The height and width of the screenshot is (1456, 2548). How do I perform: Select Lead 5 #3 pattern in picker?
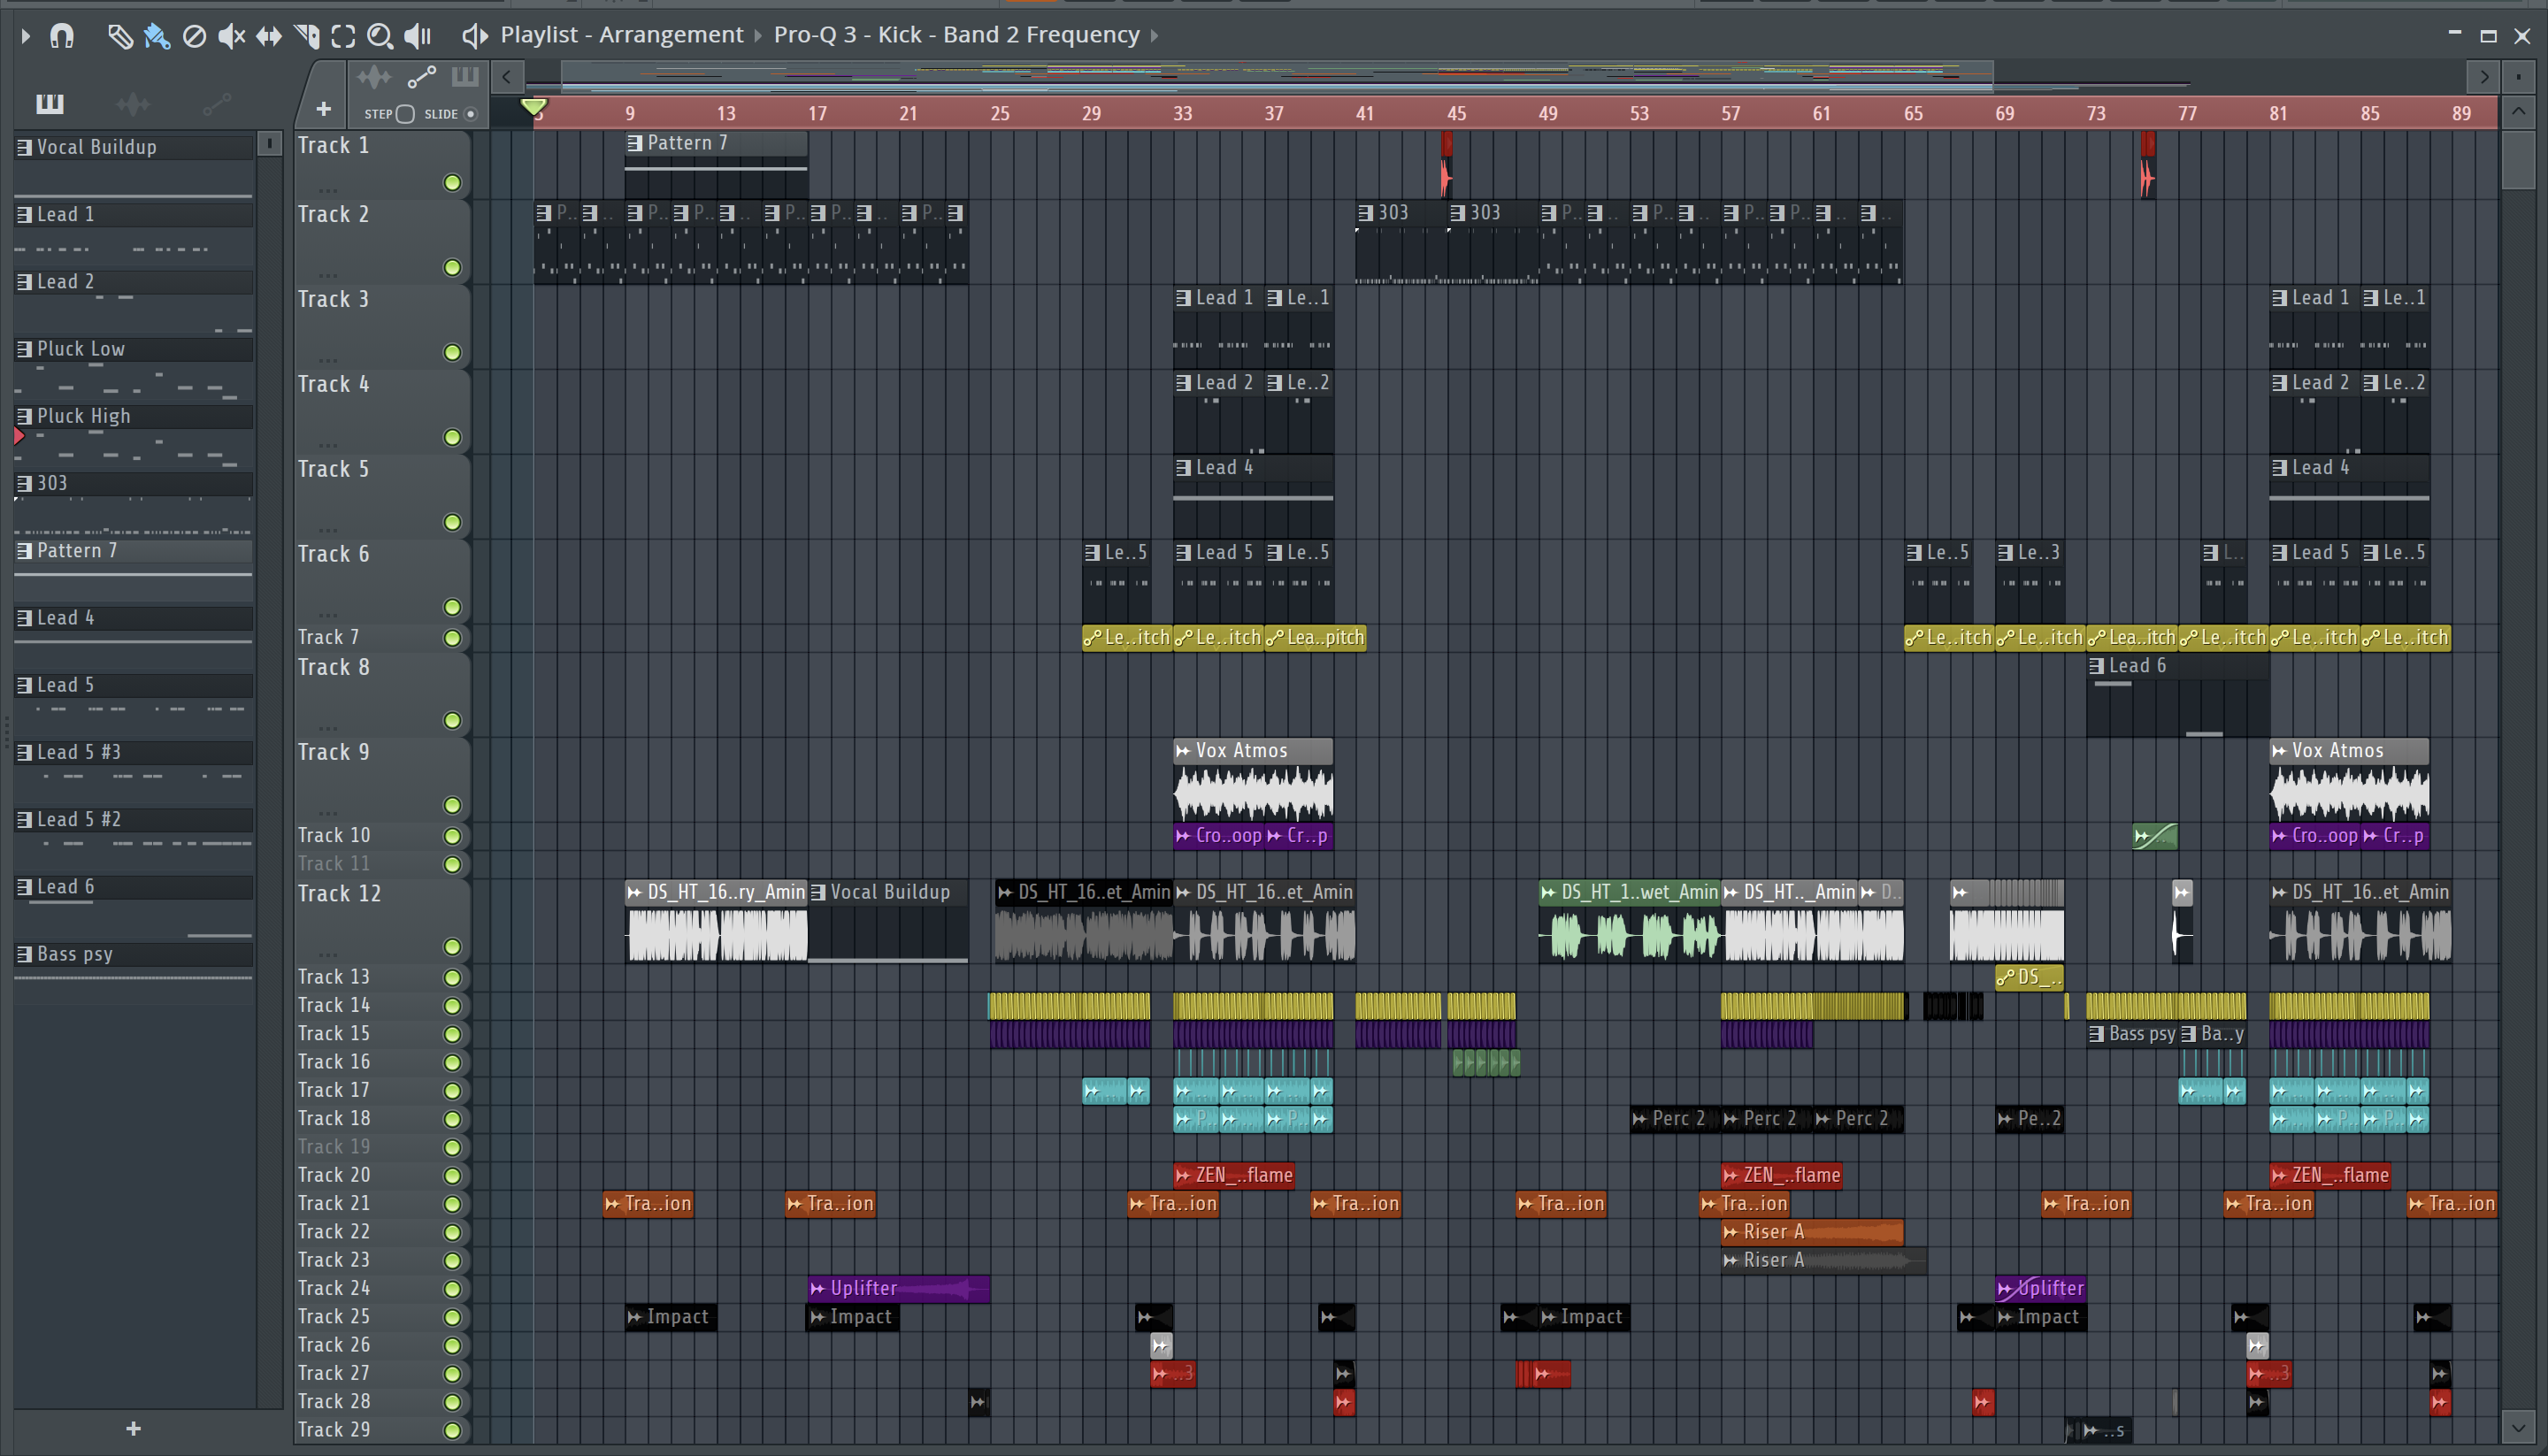(x=134, y=752)
